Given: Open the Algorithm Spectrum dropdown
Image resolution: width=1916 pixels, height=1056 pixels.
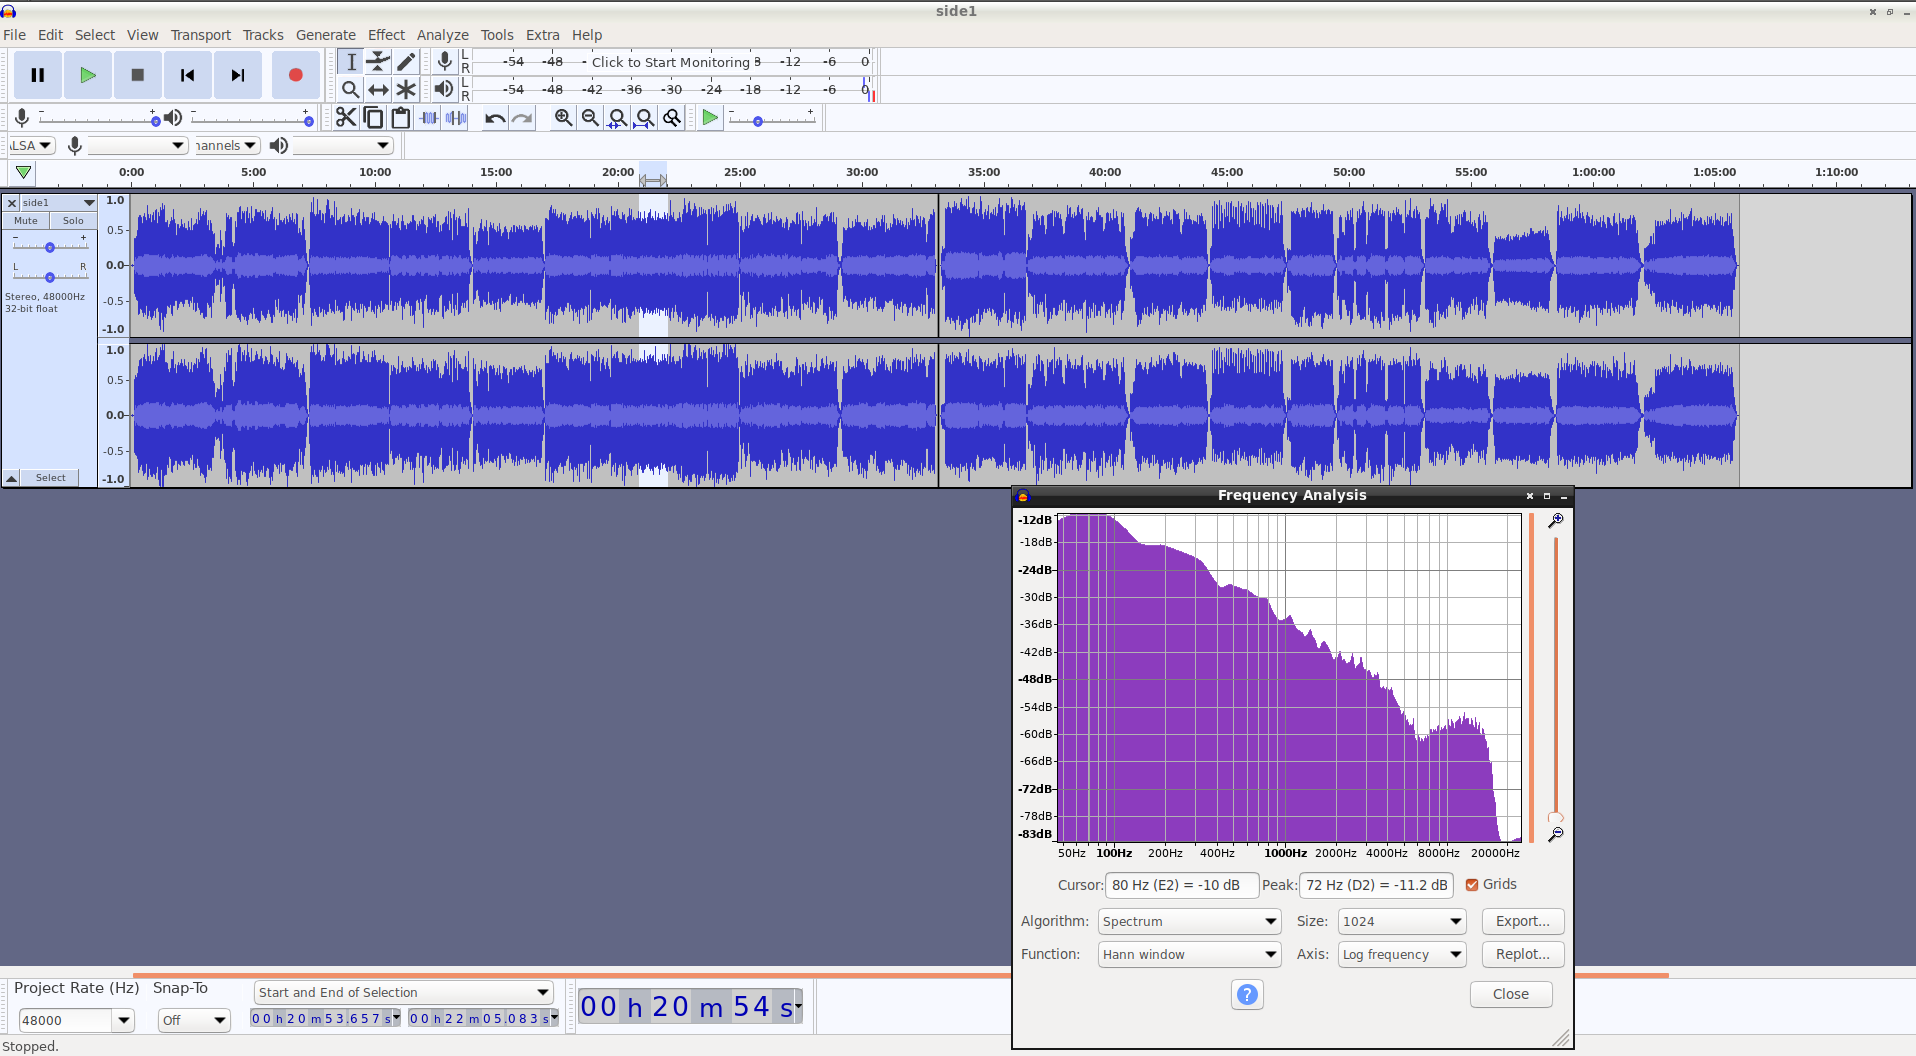Looking at the screenshot, I should tap(1189, 921).
